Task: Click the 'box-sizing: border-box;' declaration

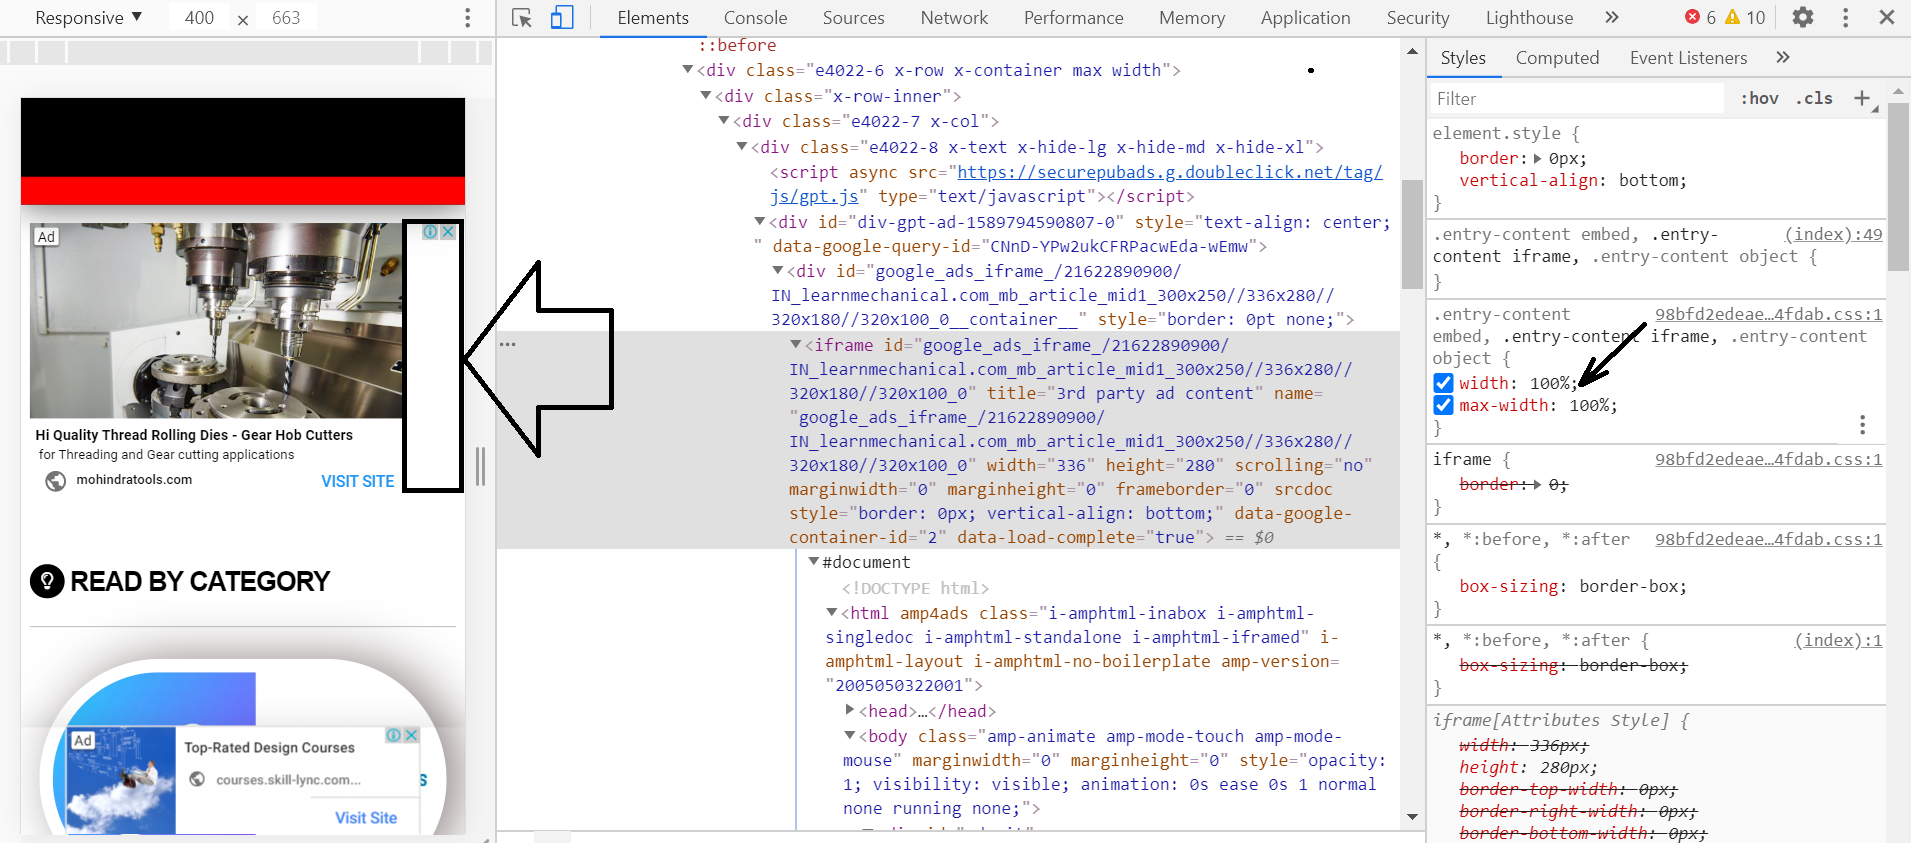Action: coord(1573,586)
